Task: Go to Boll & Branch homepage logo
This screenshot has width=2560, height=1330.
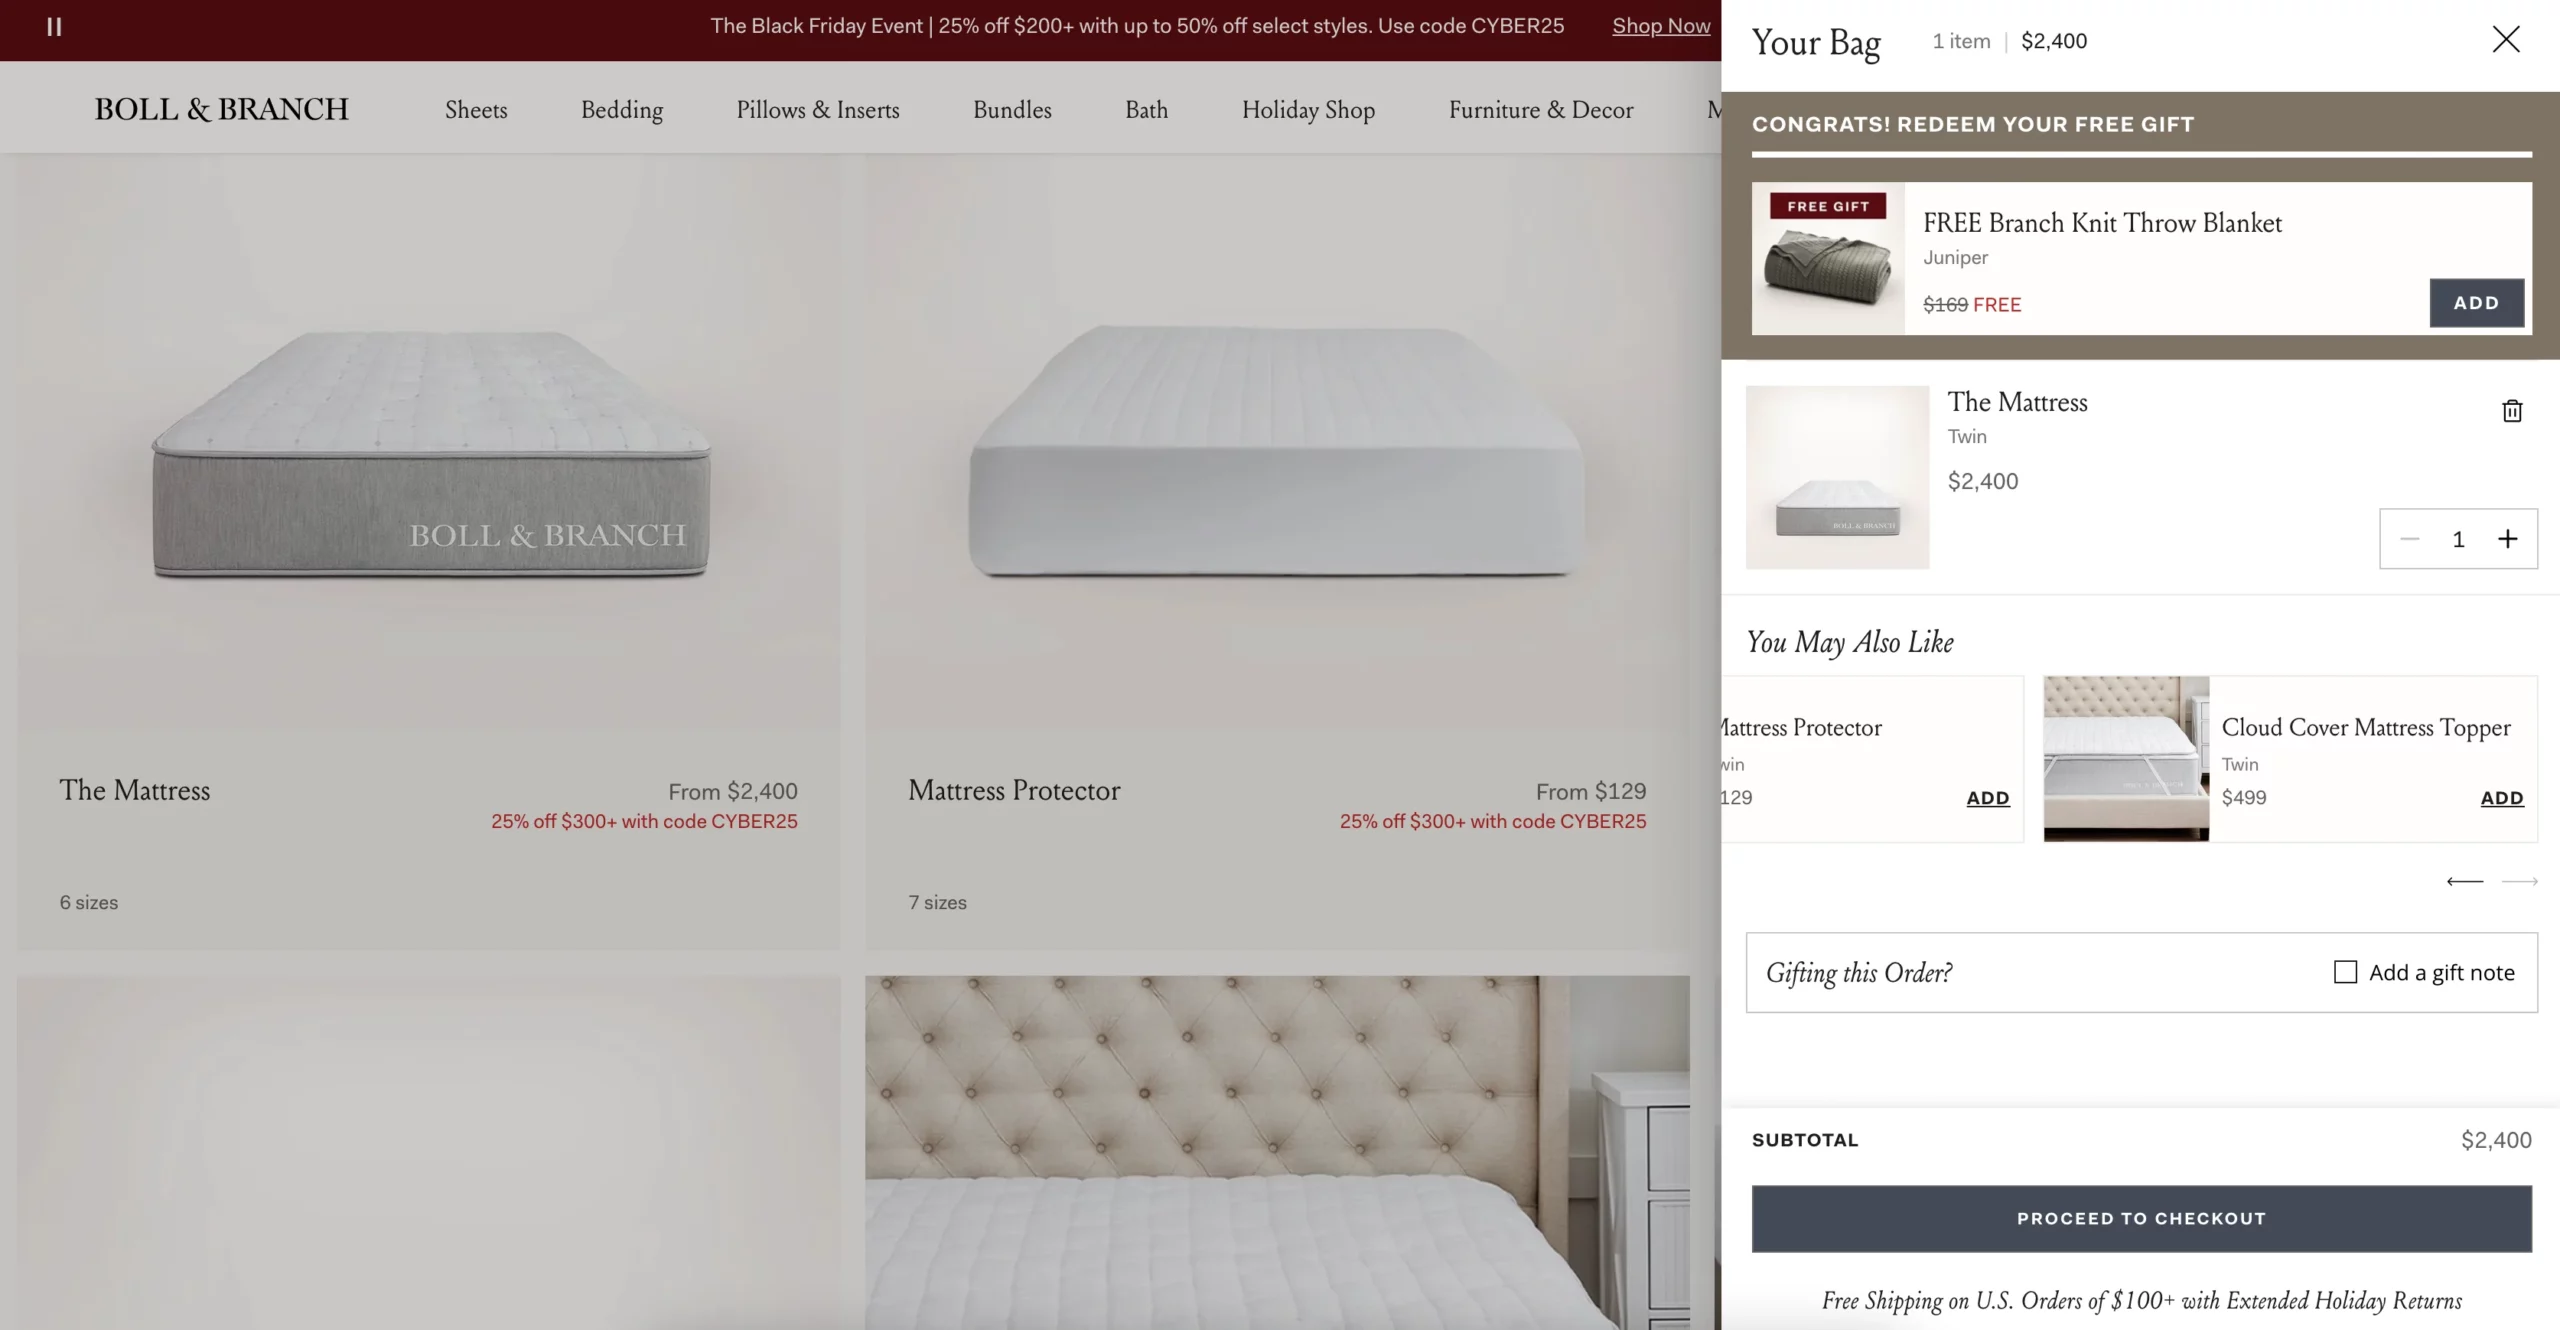Action: pos(222,109)
